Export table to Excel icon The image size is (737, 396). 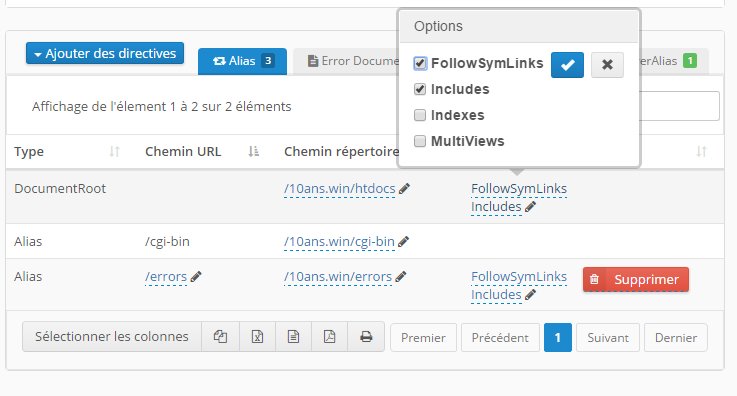tap(257, 337)
